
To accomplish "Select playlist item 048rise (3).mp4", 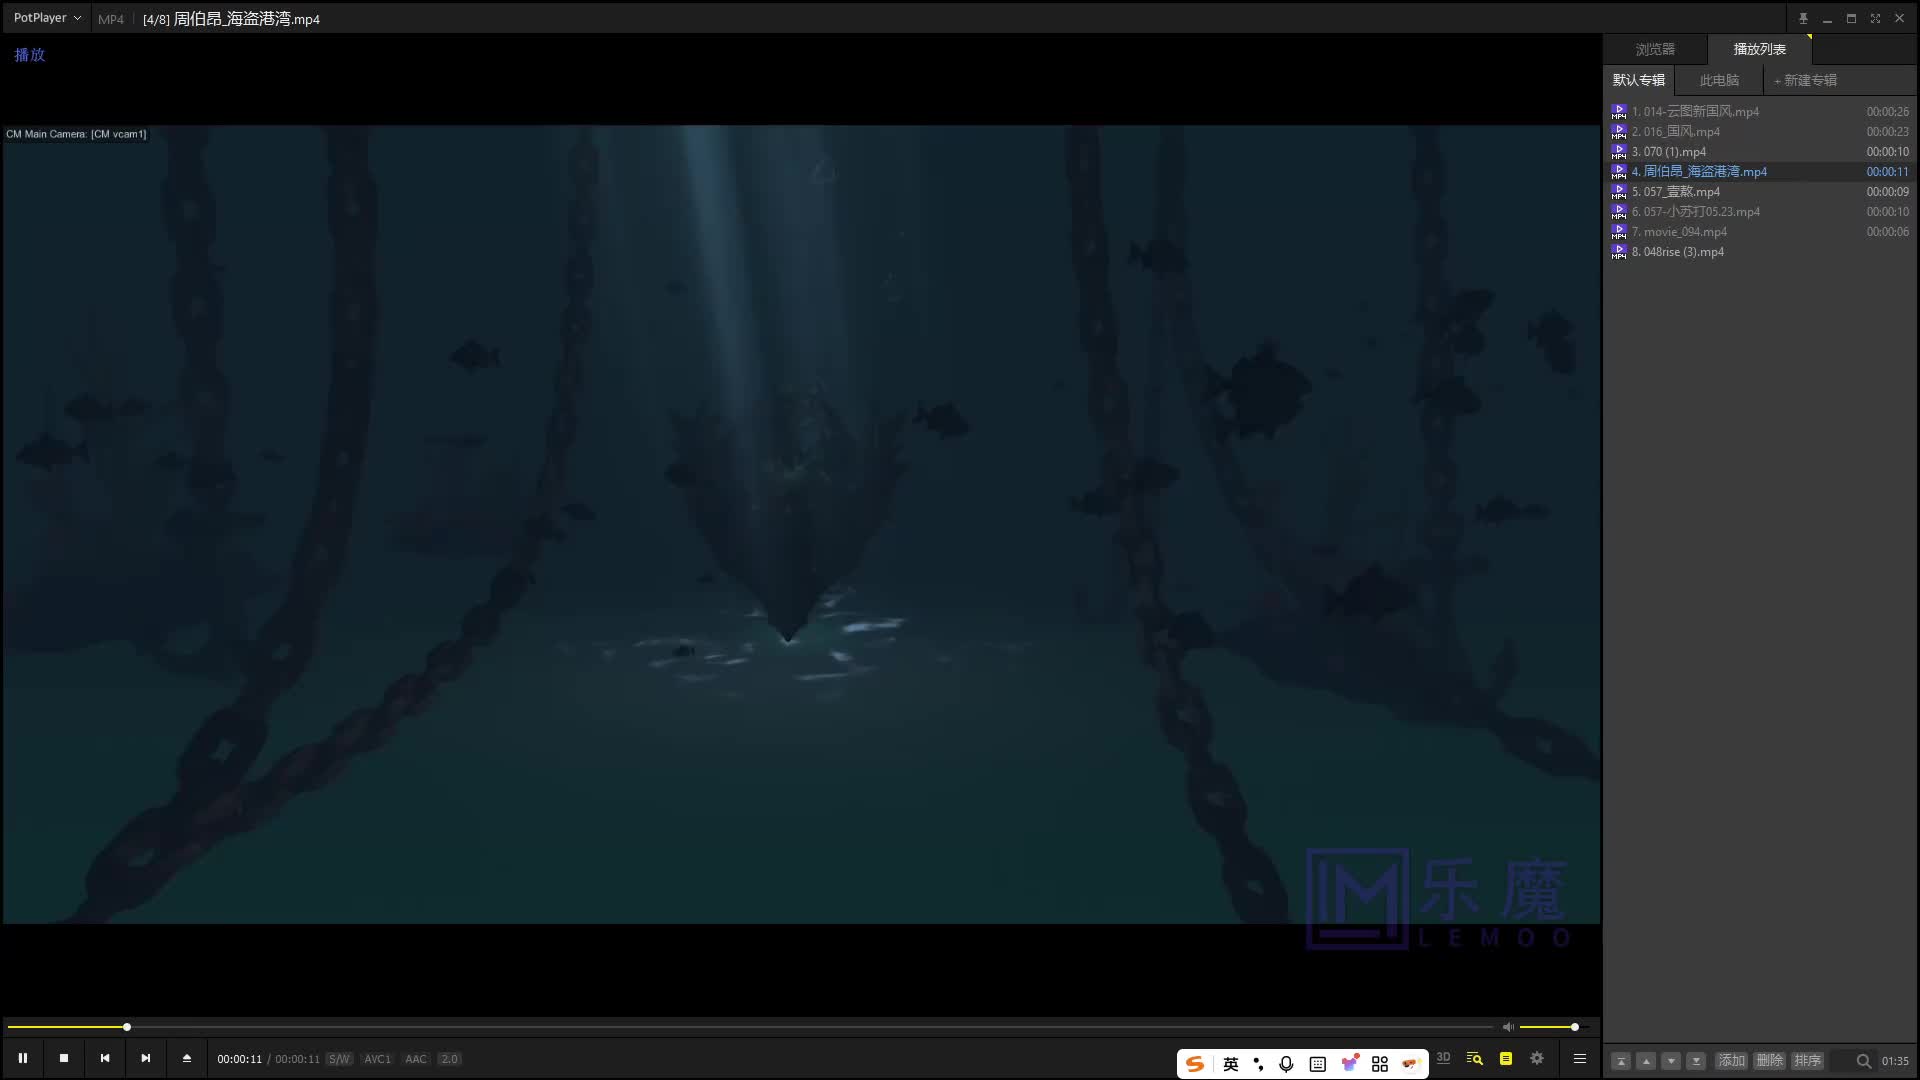I will click(1760, 252).
